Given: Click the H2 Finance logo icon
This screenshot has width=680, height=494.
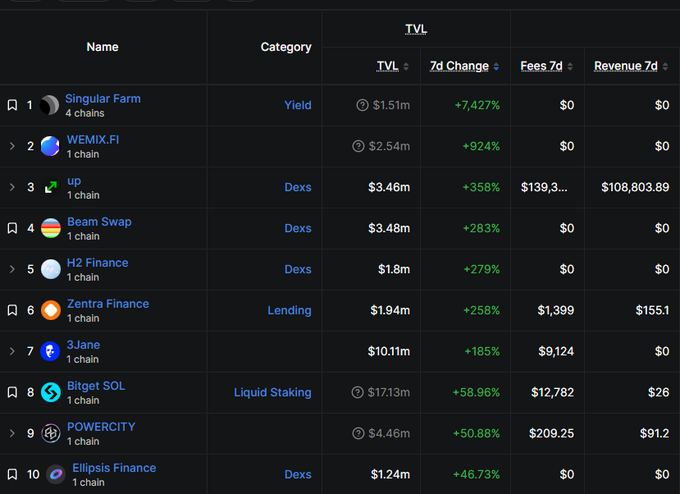Looking at the screenshot, I should click(x=51, y=269).
